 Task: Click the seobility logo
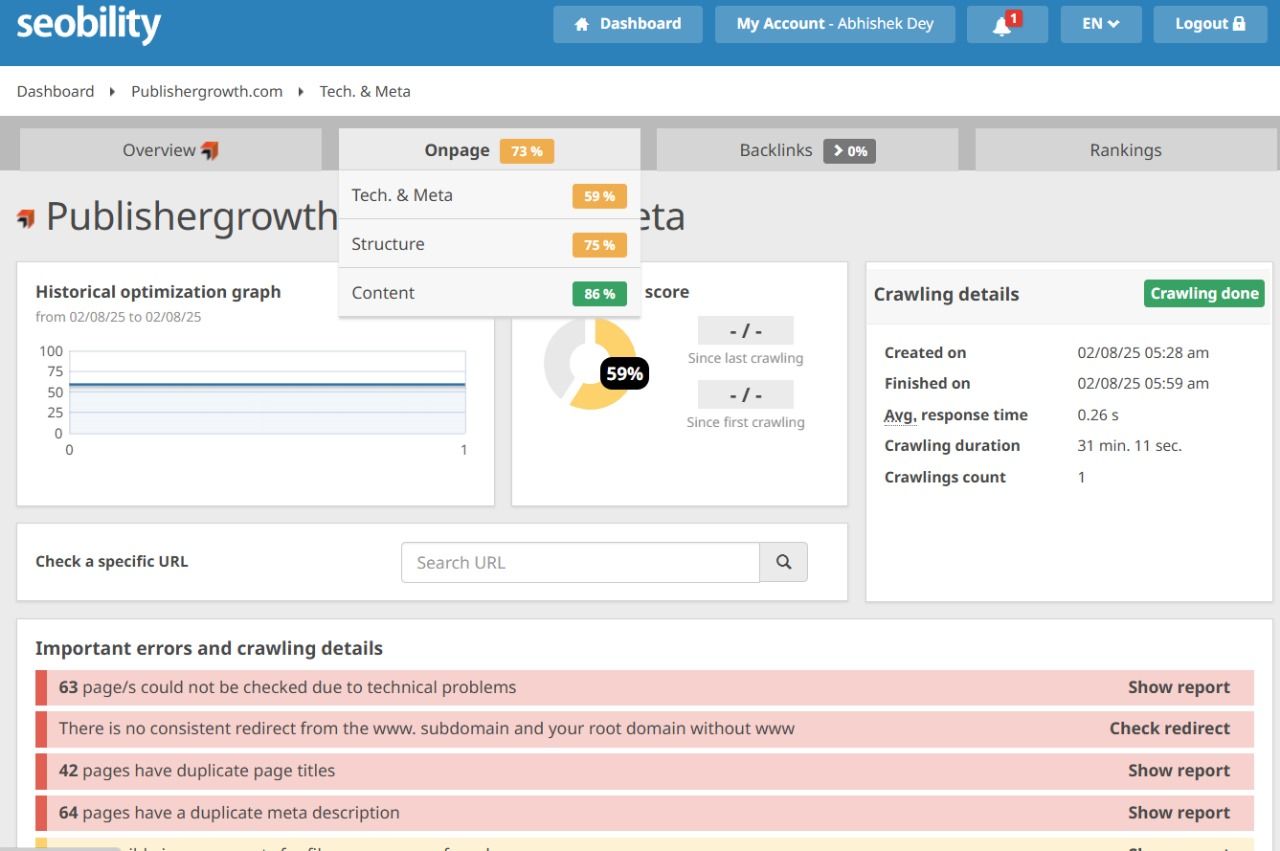pyautogui.click(x=88, y=25)
